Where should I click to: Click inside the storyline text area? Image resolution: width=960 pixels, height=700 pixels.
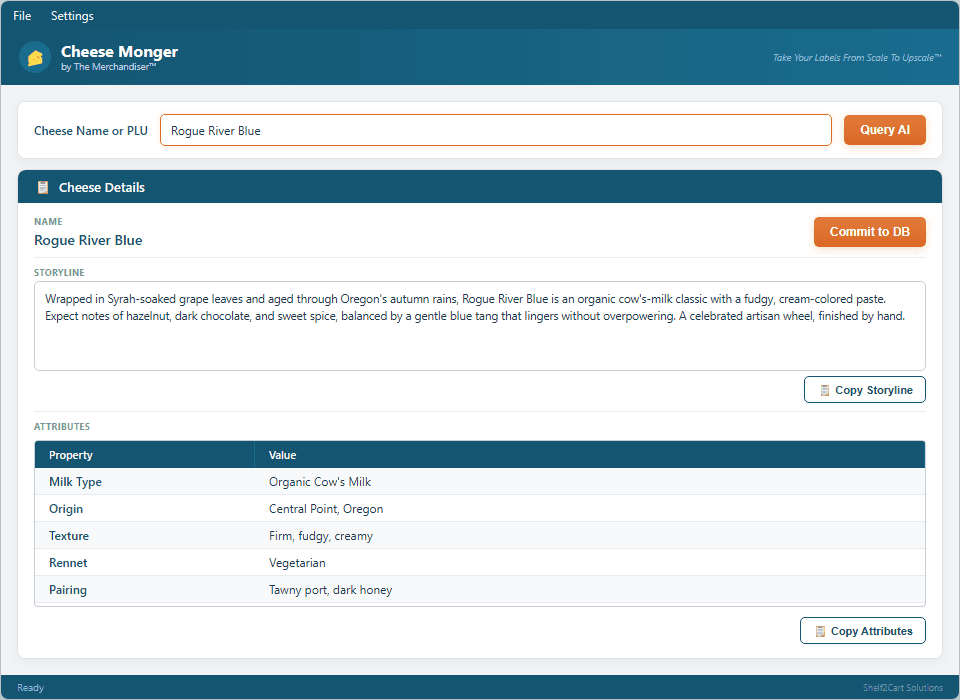click(479, 326)
